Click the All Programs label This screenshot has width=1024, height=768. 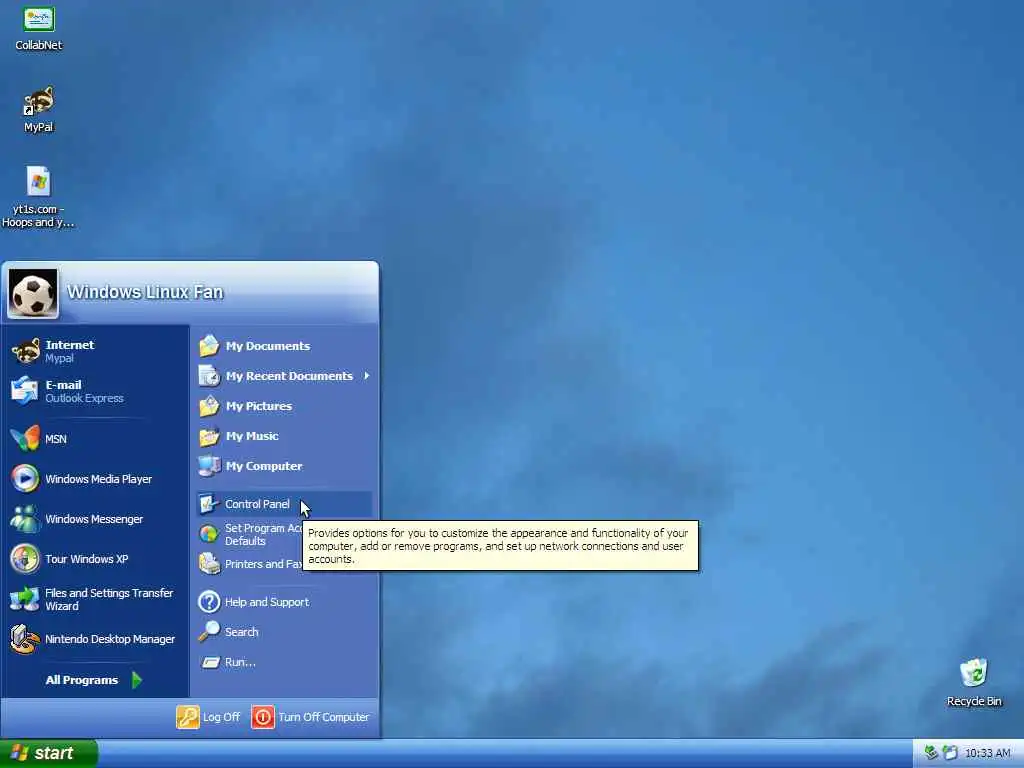click(x=82, y=680)
